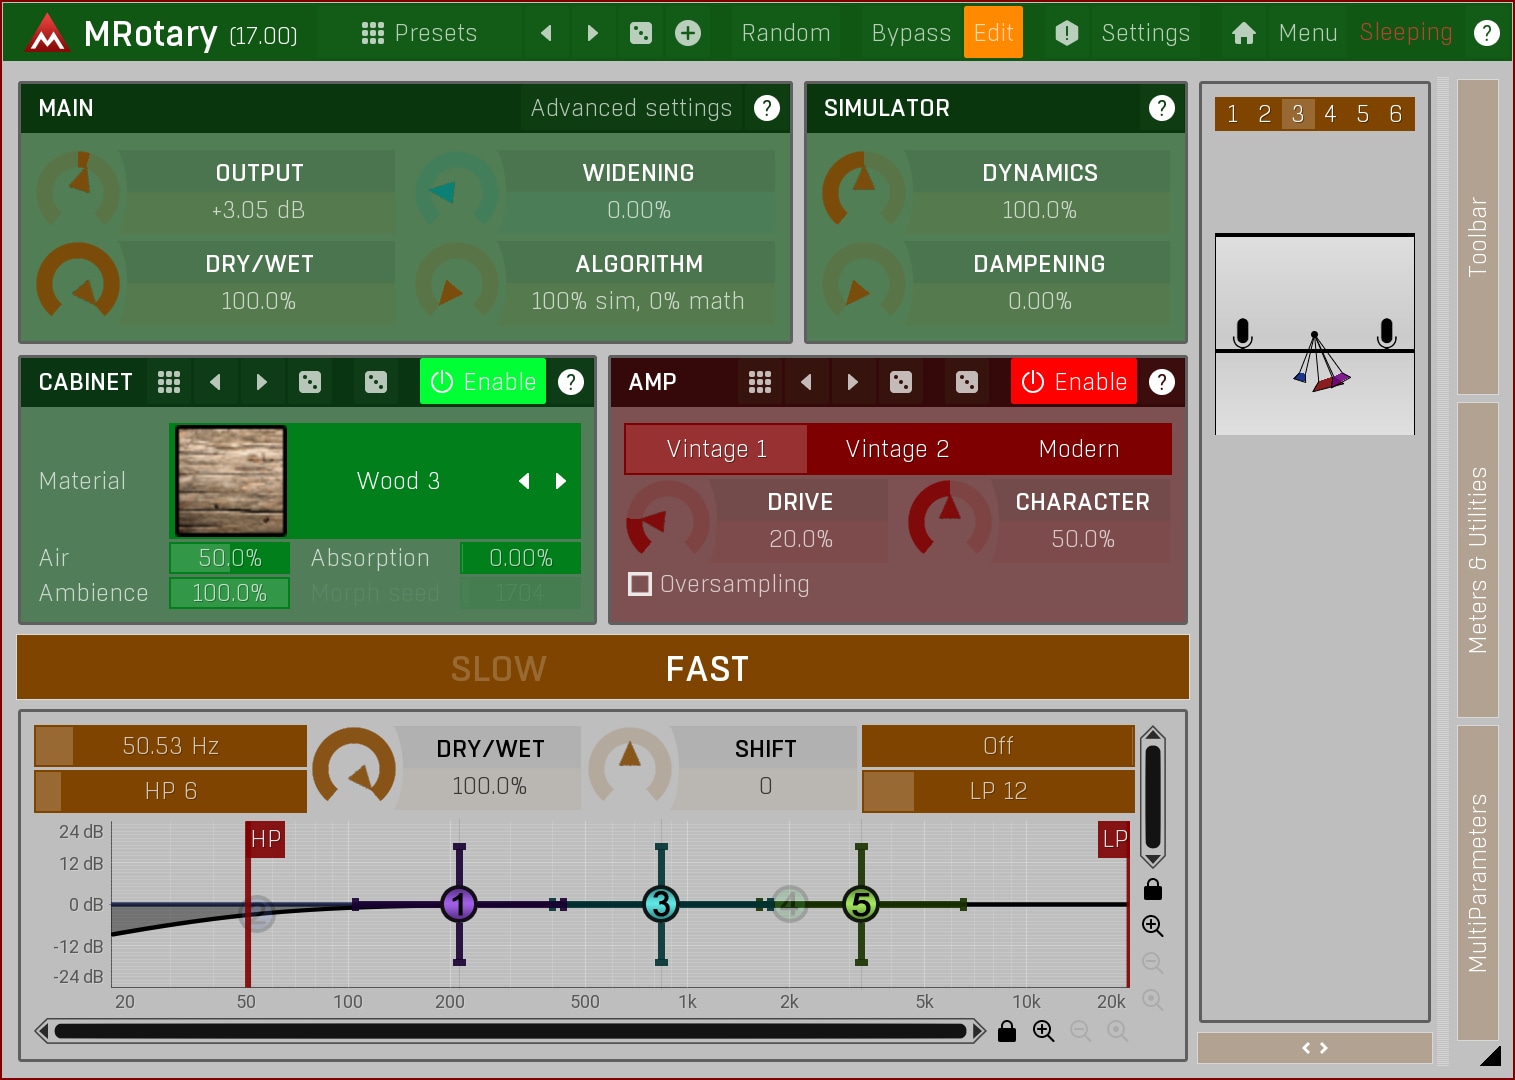Click the EQ graph vertical lock icon
The height and width of the screenshot is (1080, 1515).
[1152, 889]
